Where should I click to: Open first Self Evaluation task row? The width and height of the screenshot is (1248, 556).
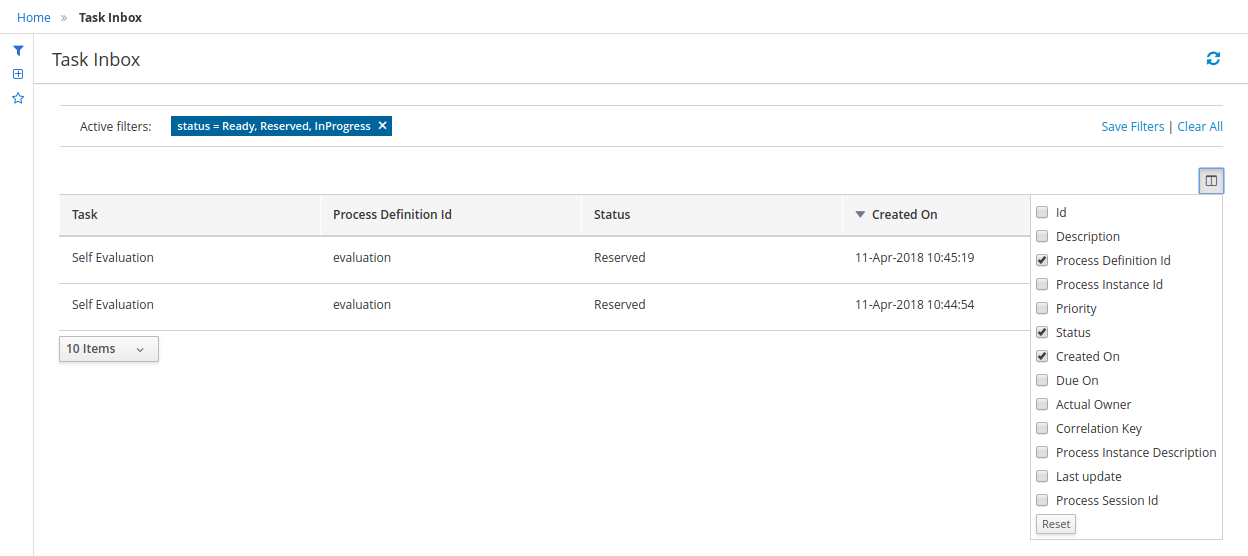[113, 258]
